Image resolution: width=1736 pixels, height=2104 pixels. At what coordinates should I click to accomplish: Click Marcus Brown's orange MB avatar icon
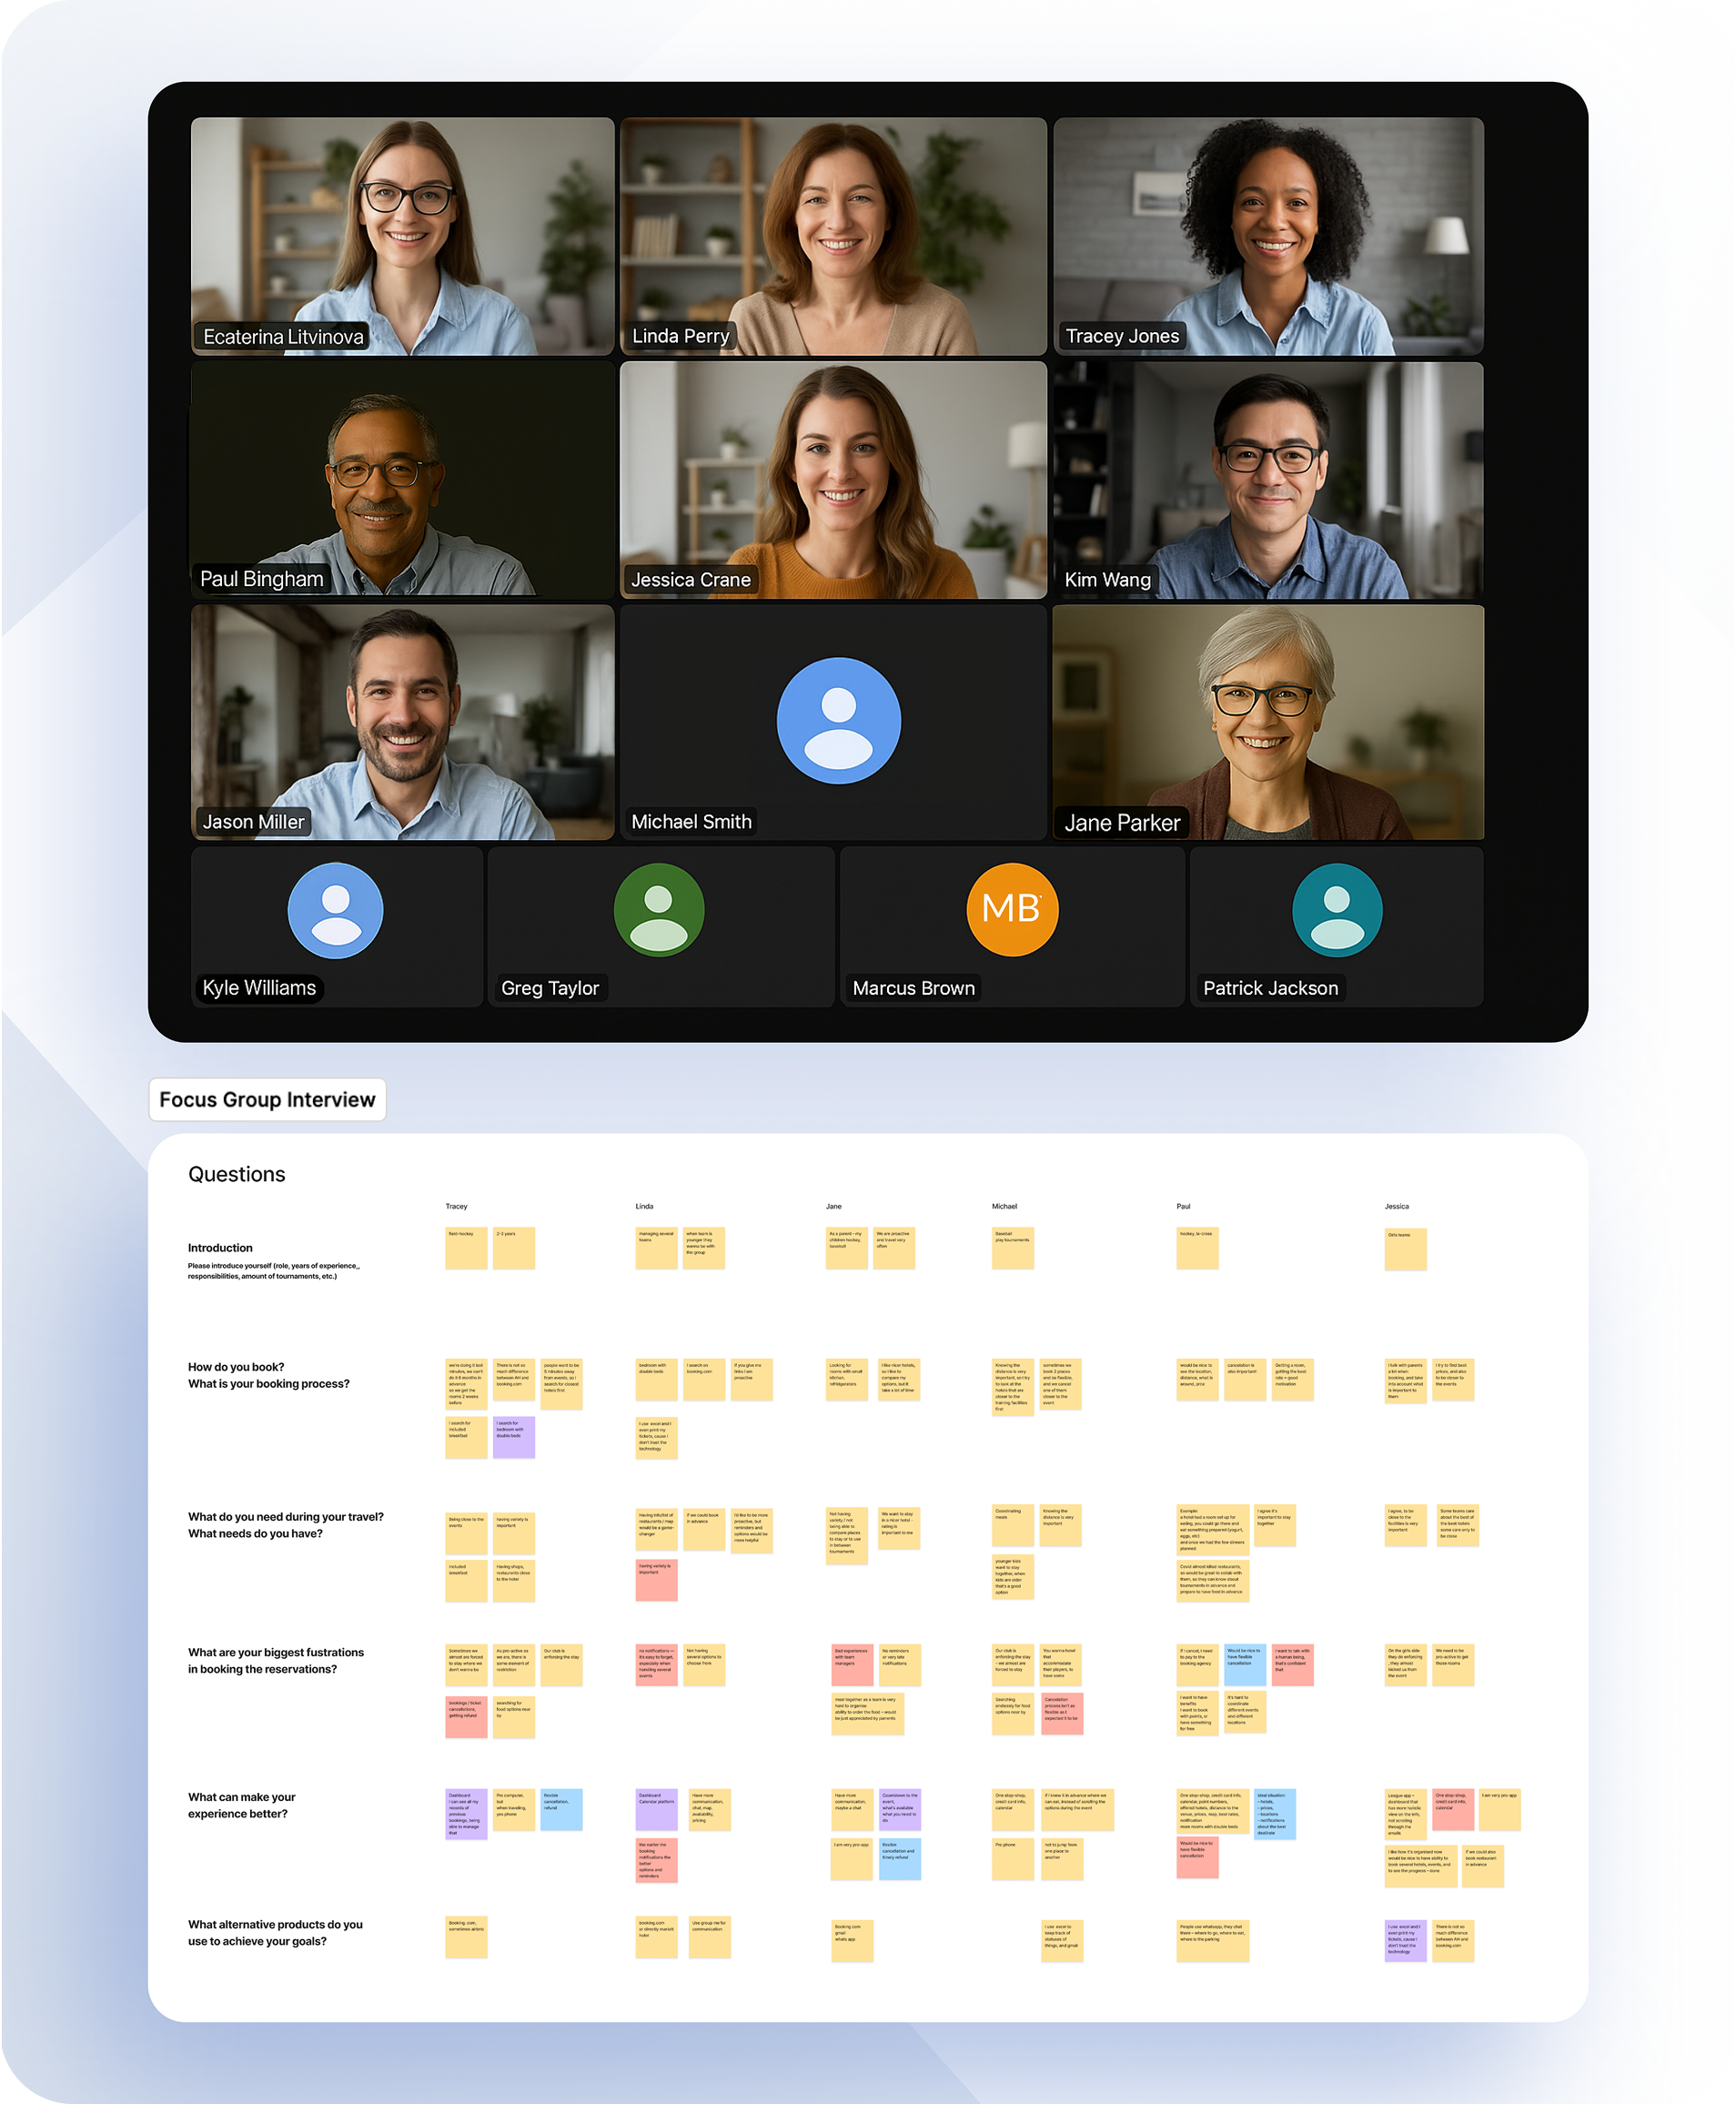click(1011, 909)
